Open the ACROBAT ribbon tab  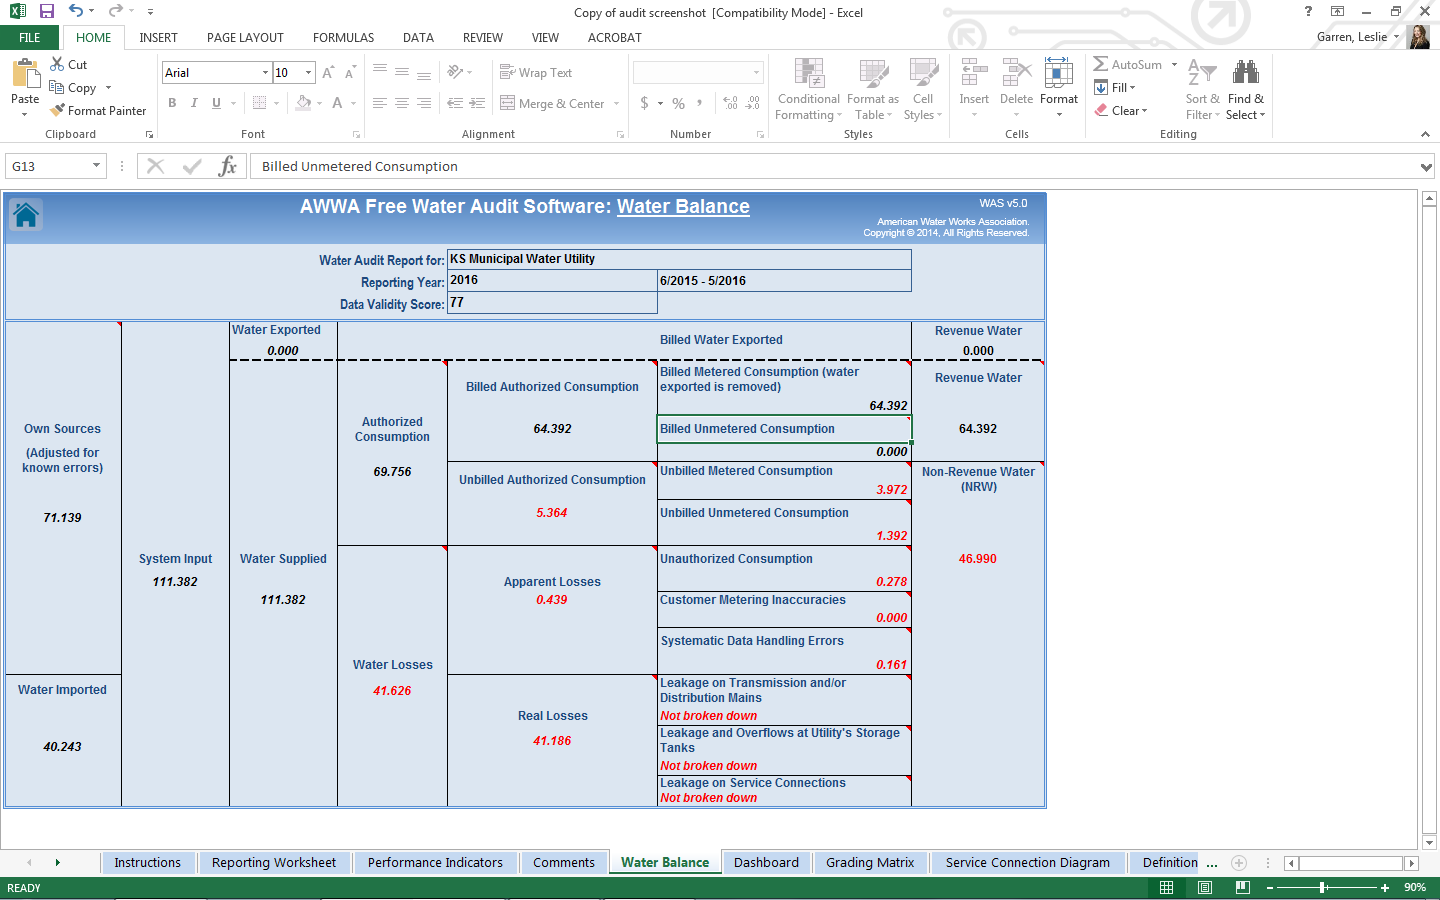[x=614, y=37]
